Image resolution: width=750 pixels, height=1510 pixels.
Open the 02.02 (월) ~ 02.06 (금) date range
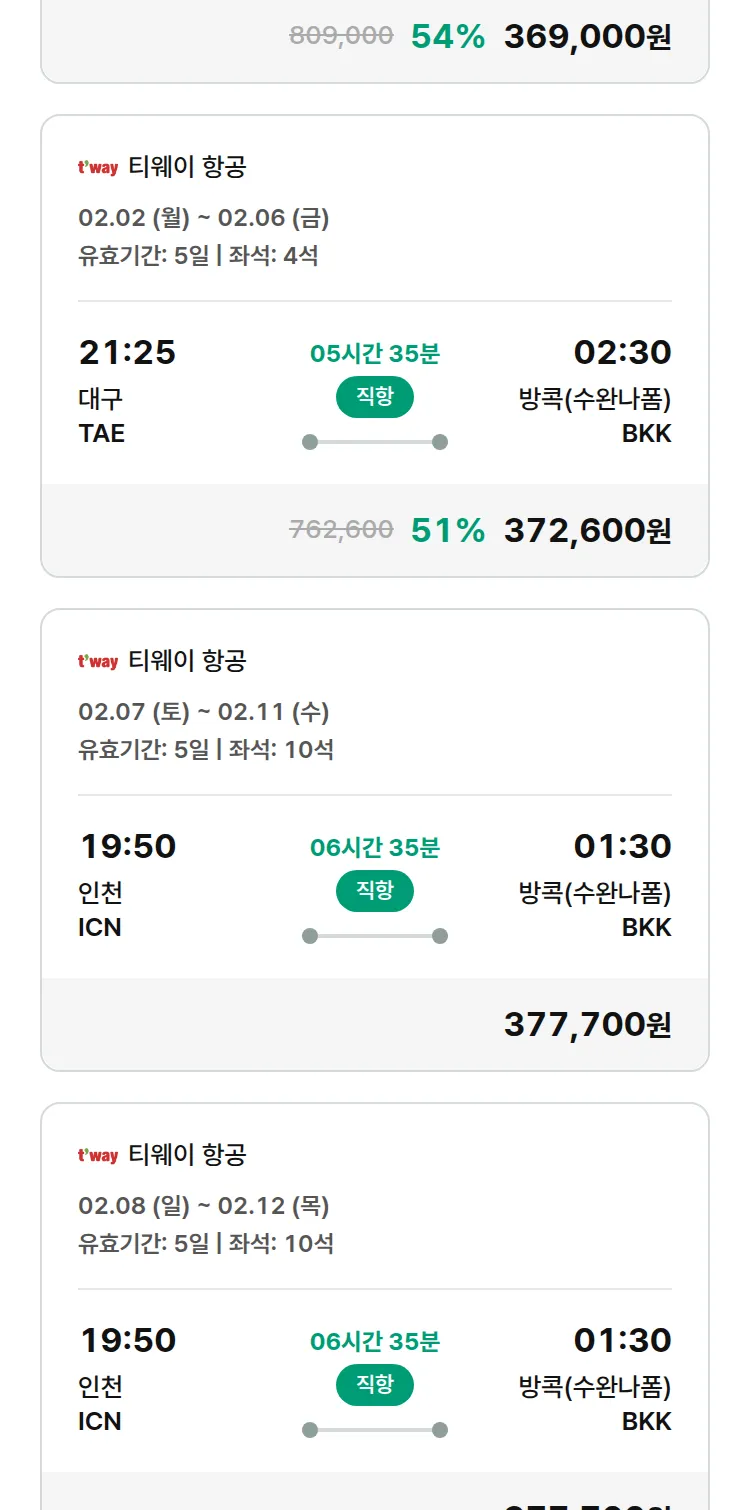pos(204,218)
